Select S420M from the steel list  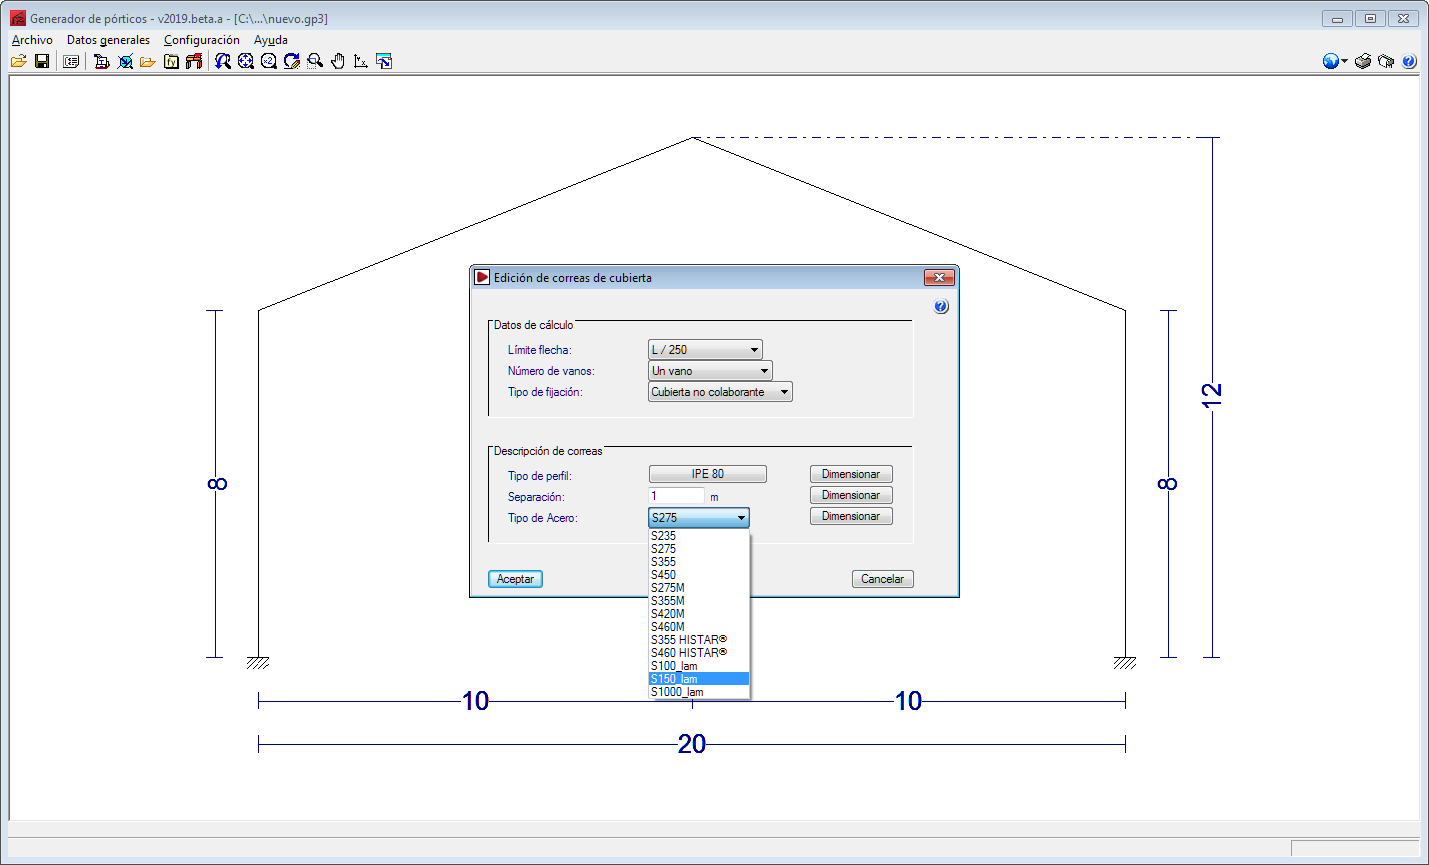click(x=699, y=614)
